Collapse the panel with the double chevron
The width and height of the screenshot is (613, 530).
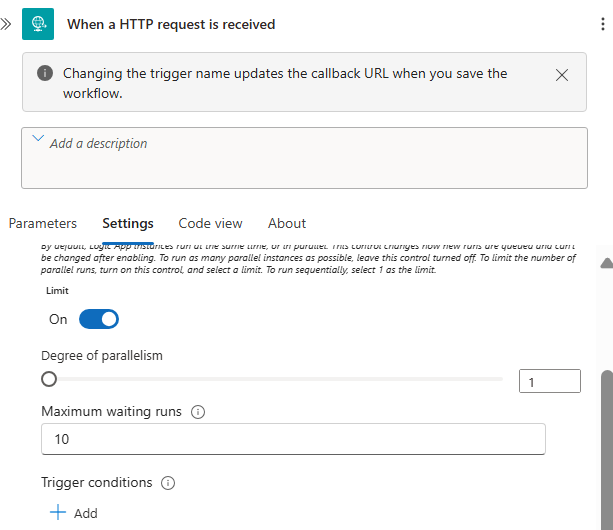(x=6, y=23)
